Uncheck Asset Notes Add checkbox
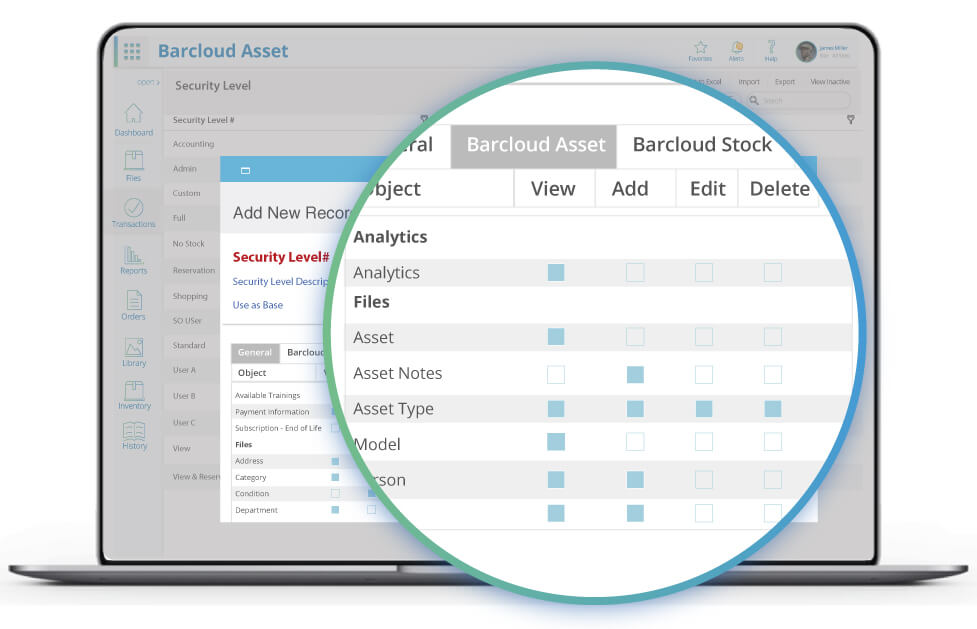977x629 pixels. click(635, 375)
